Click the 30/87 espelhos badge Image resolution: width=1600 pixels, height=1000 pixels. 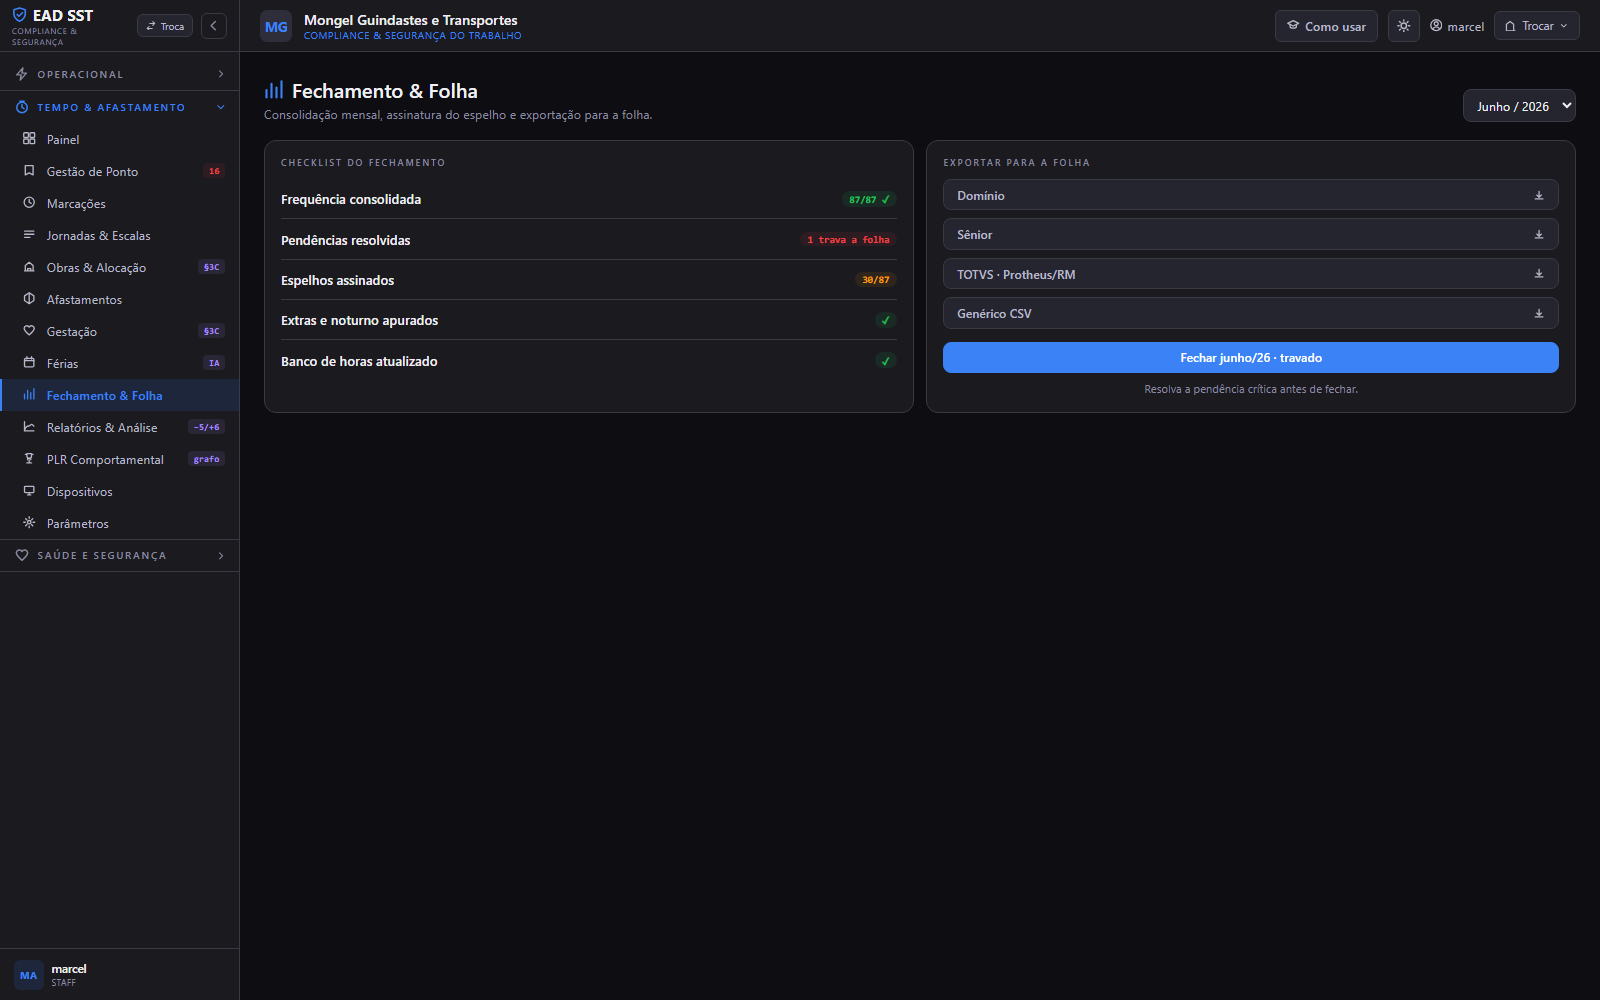(876, 280)
